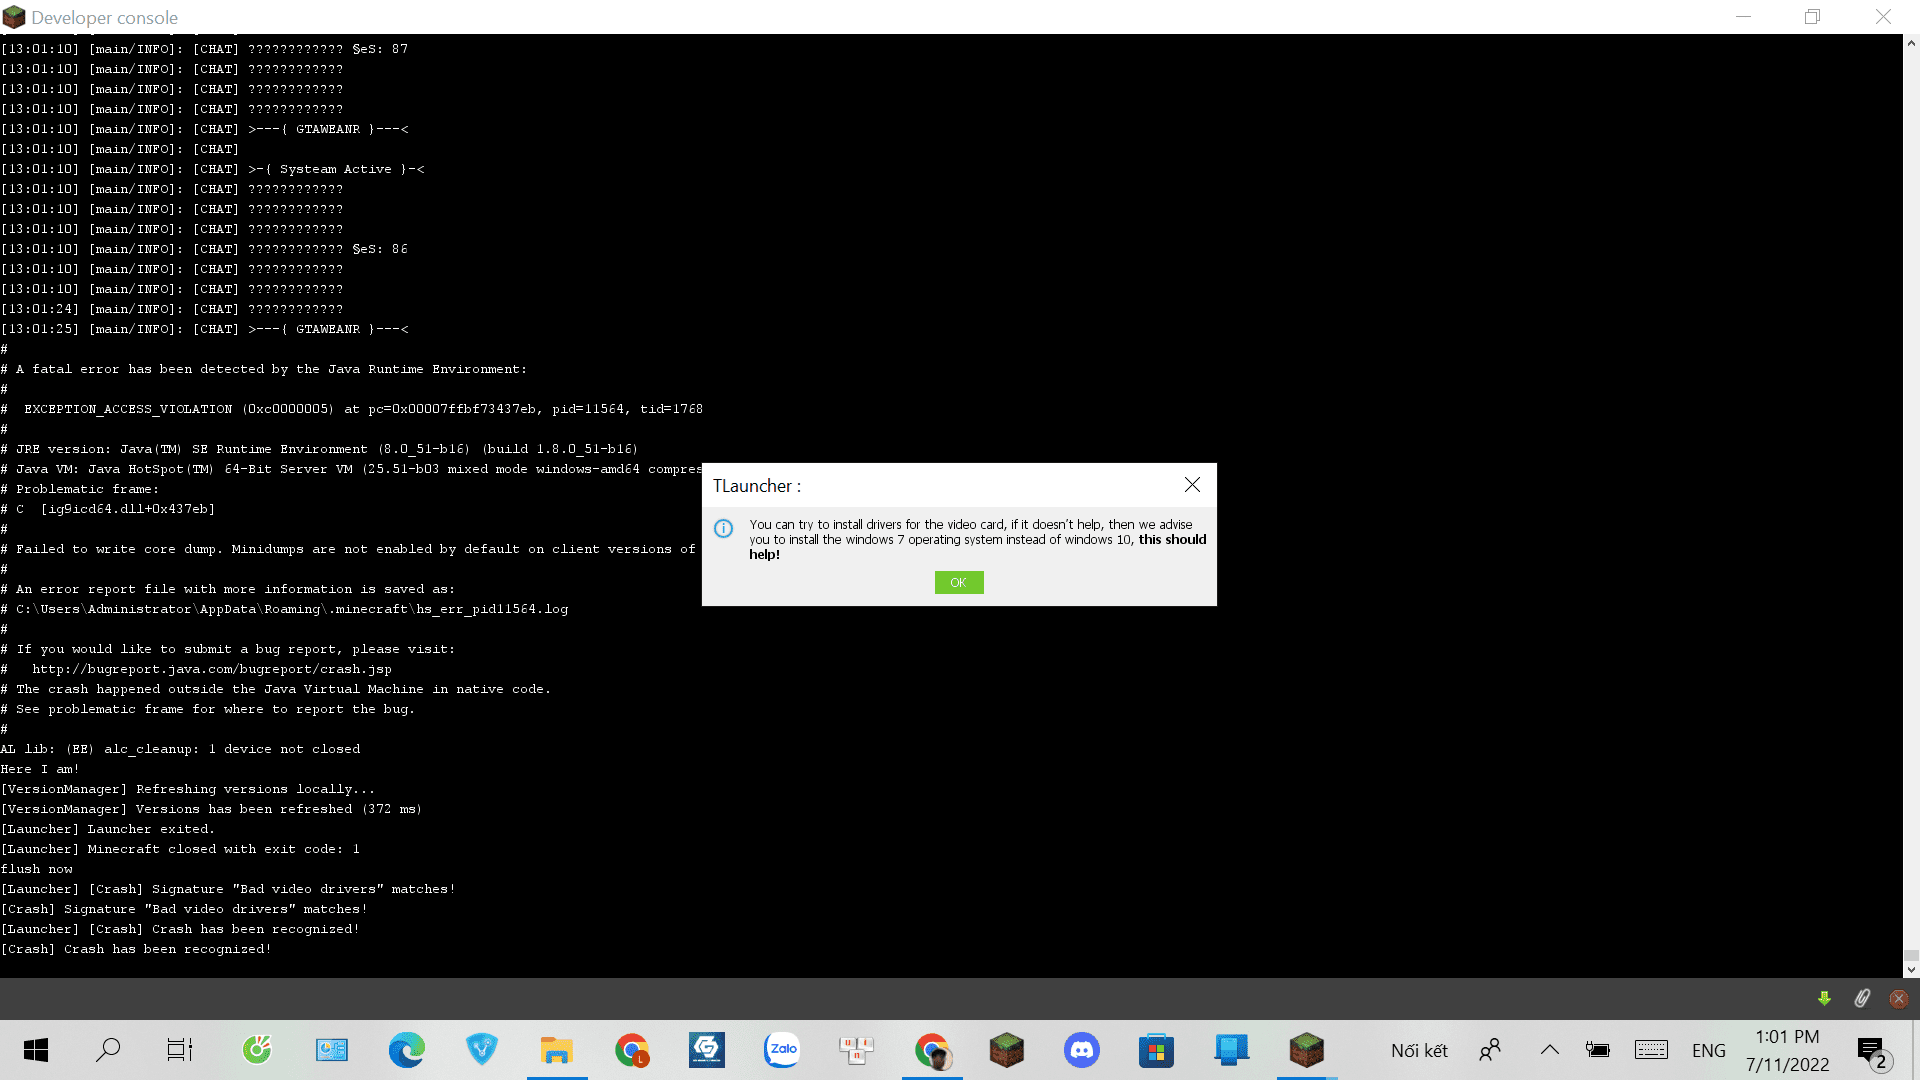Open Microsoft Edge from the taskbar
Screen dimensions: 1920x1080
coord(407,1050)
